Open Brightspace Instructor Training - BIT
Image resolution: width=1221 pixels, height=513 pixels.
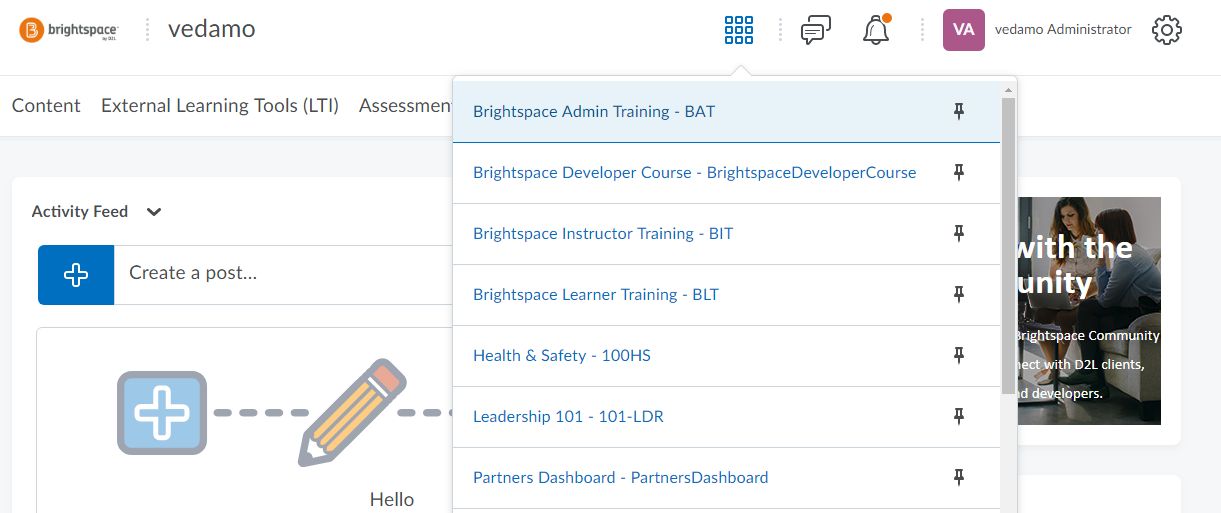[x=603, y=234]
